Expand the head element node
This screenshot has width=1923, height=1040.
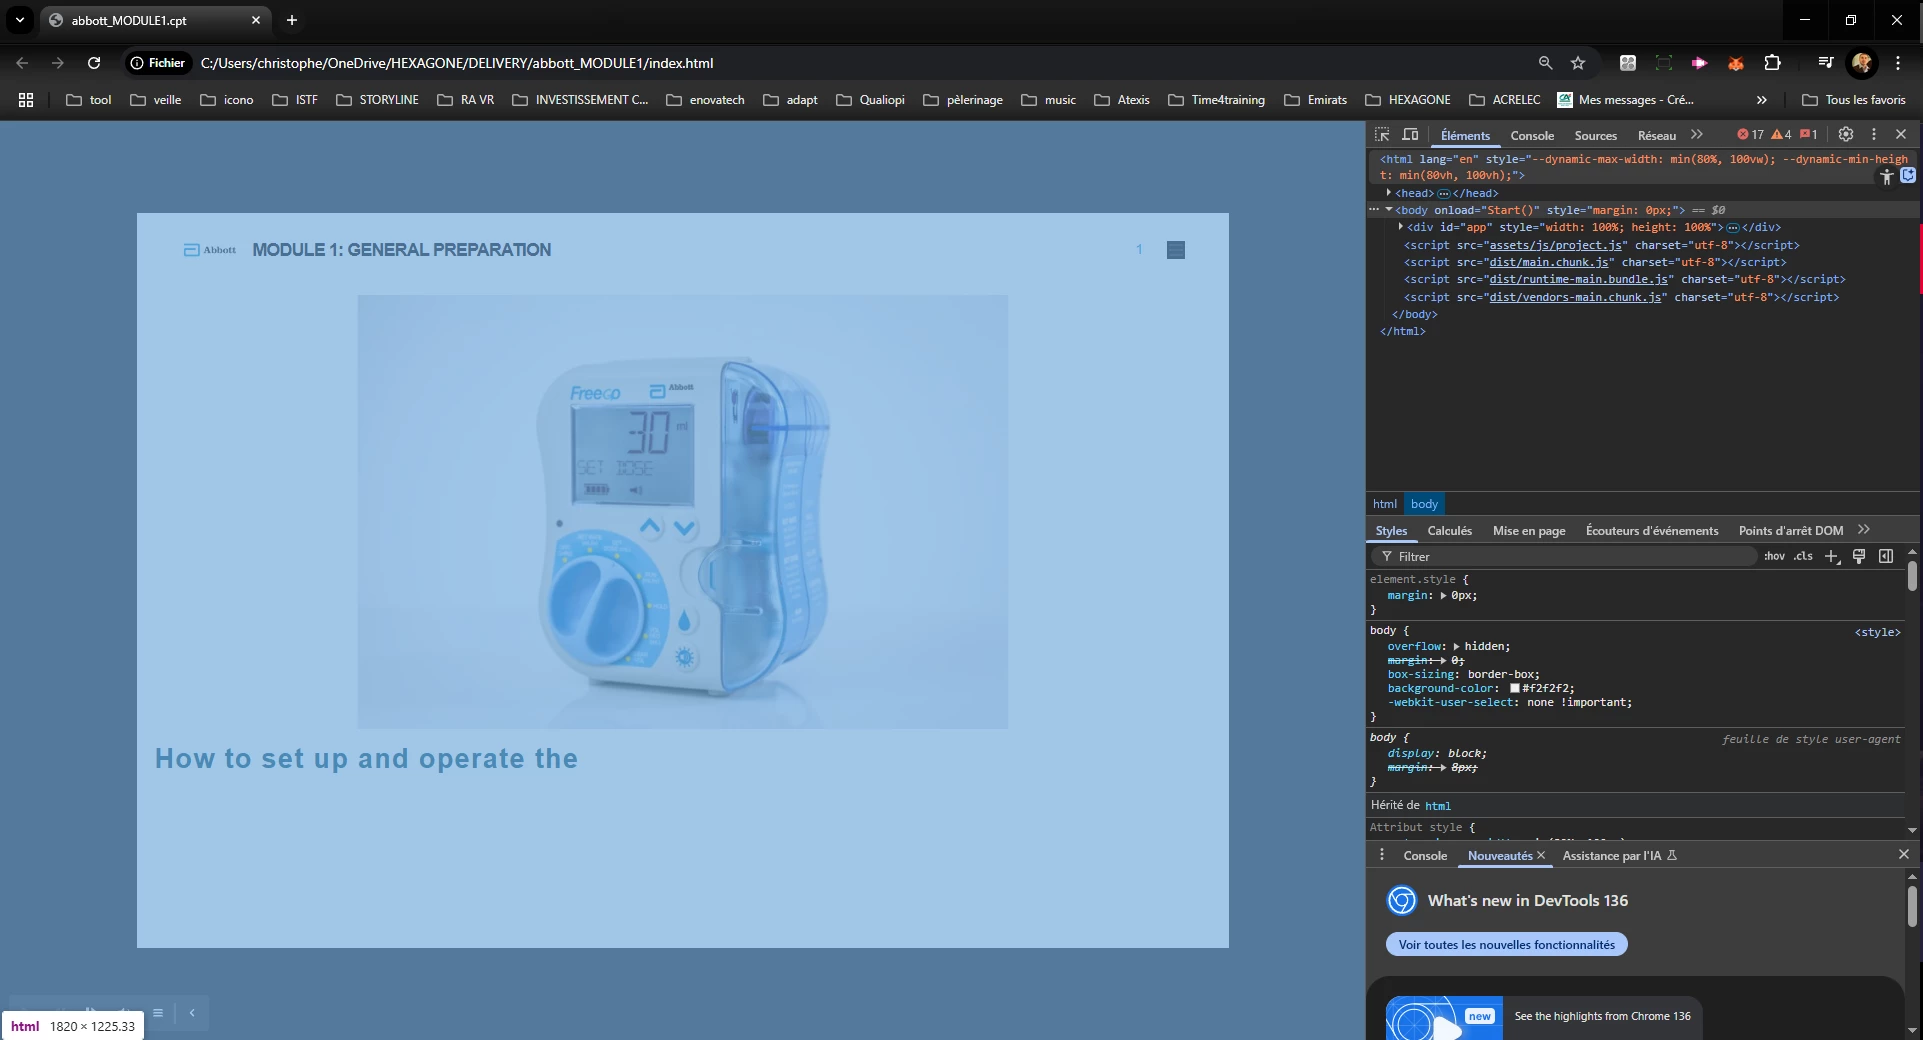(1389, 192)
